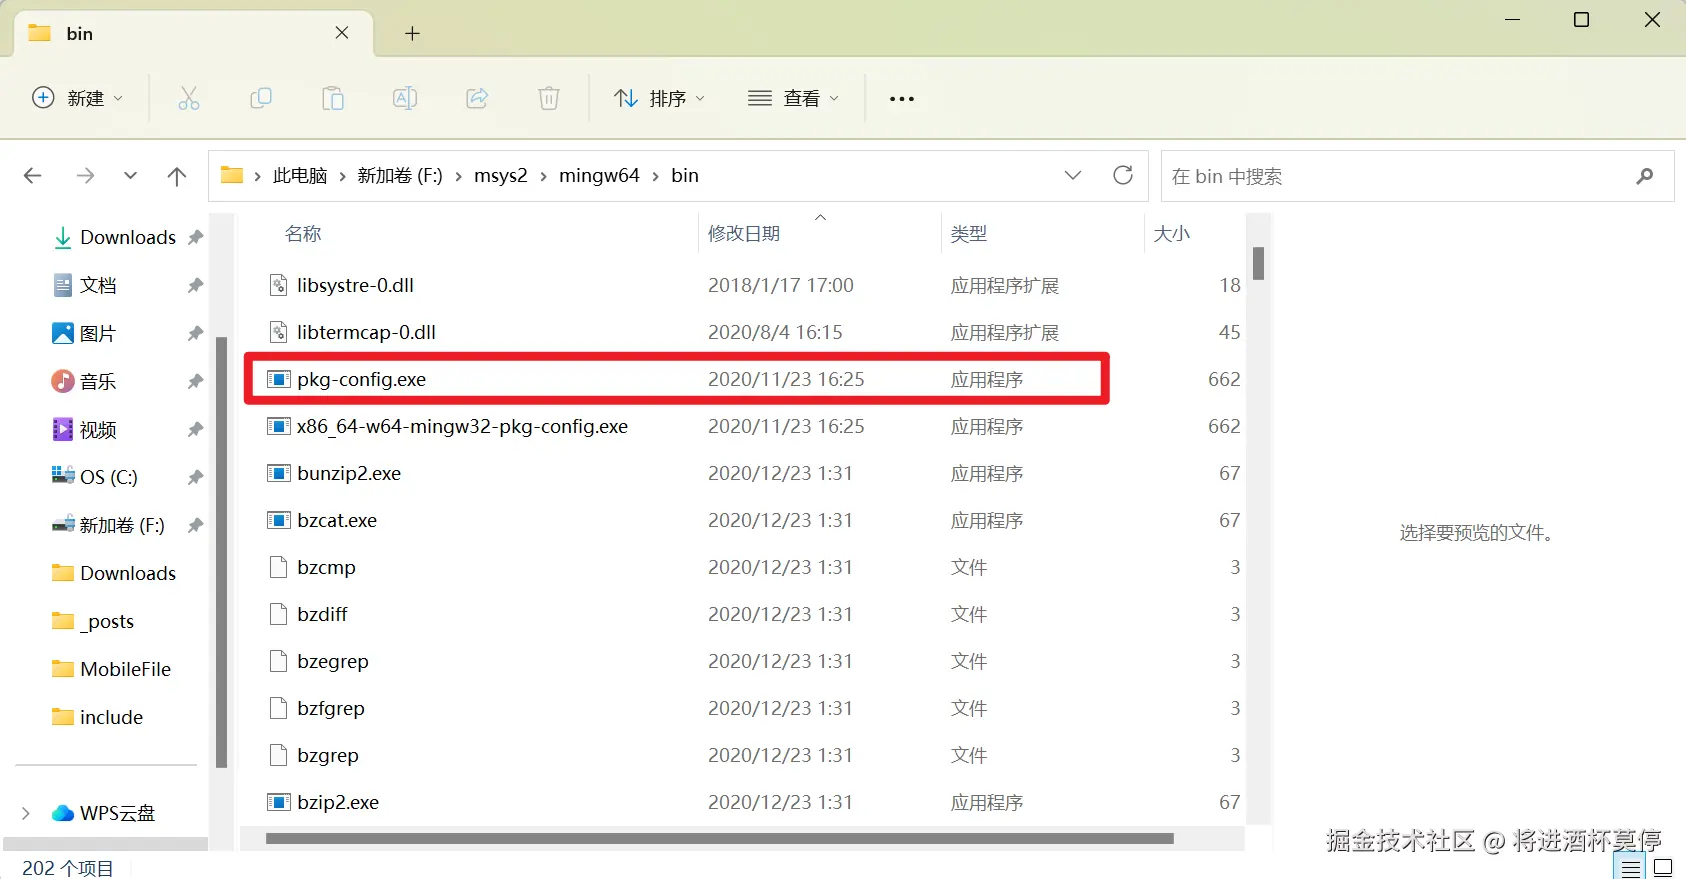
Task: Open the View (查看) dropdown
Action: [794, 98]
